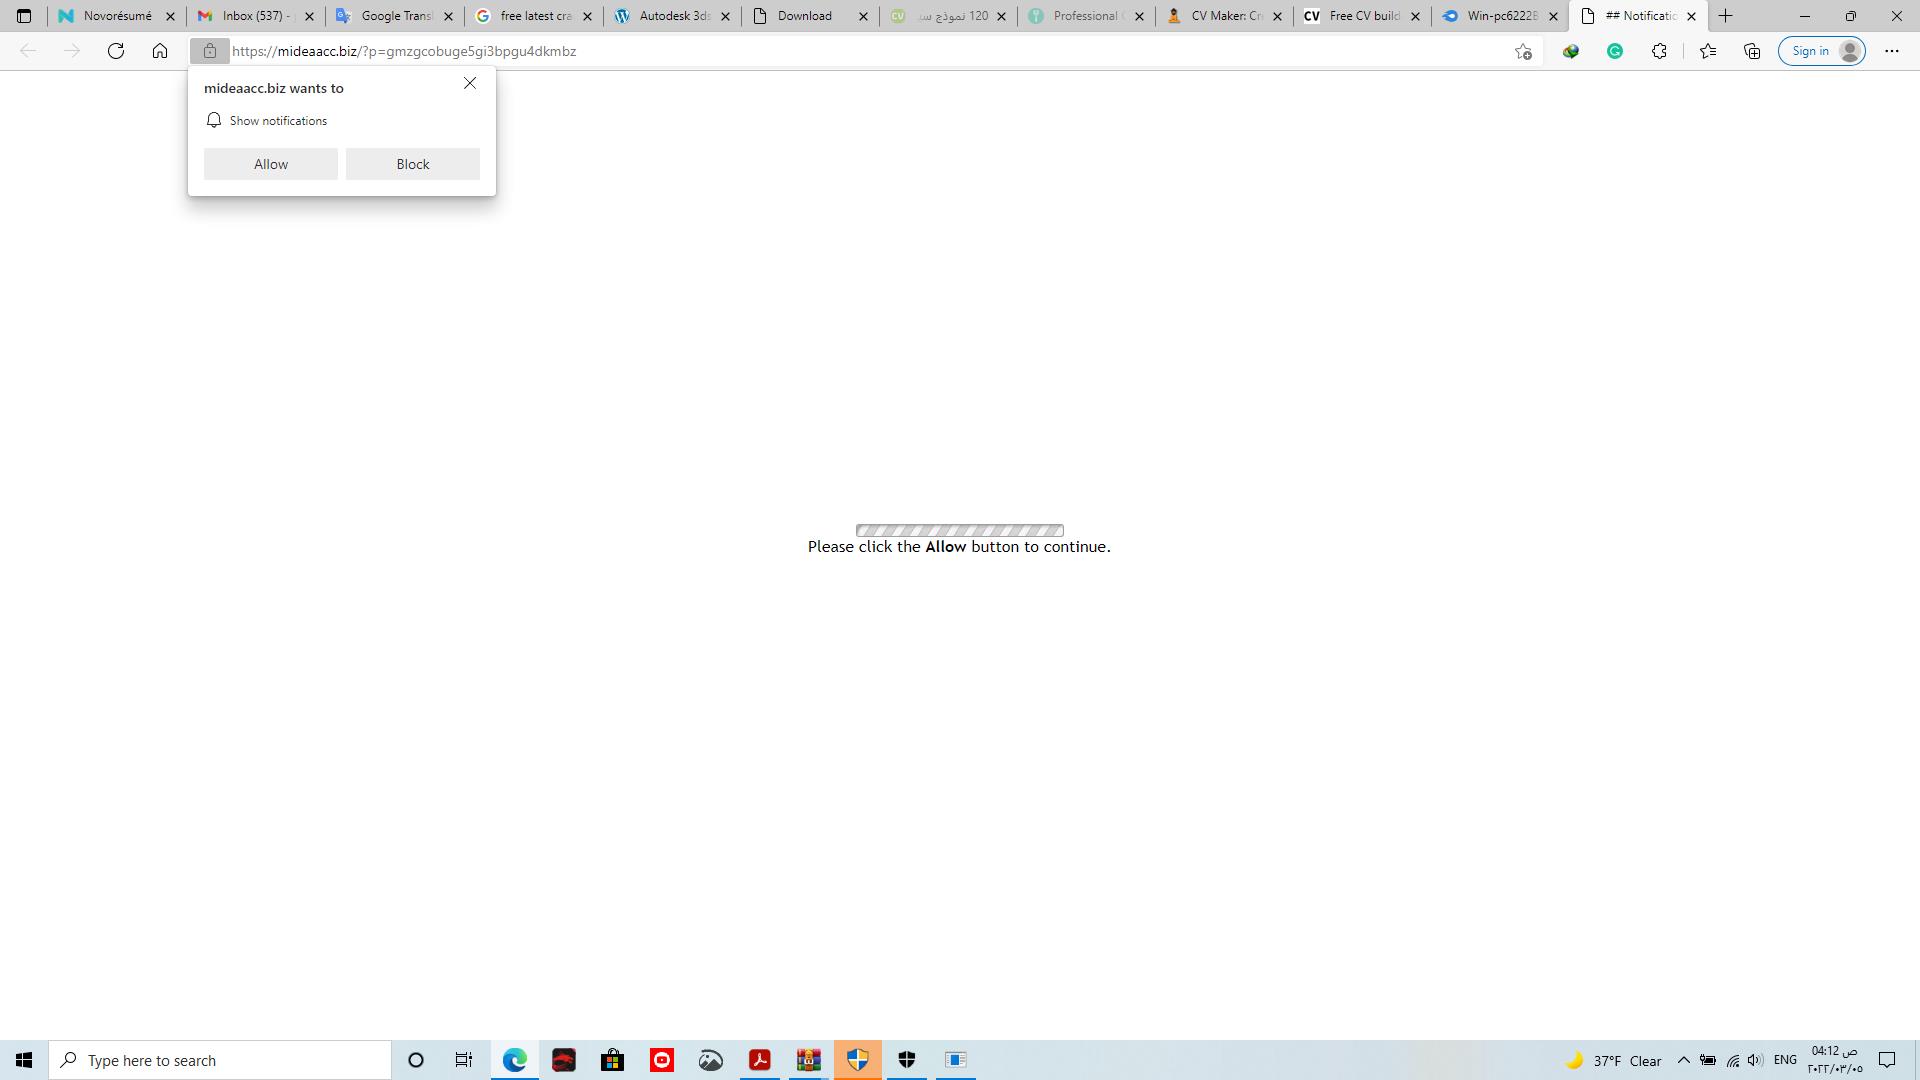Toggle ENG input language indicator

(x=1785, y=1060)
